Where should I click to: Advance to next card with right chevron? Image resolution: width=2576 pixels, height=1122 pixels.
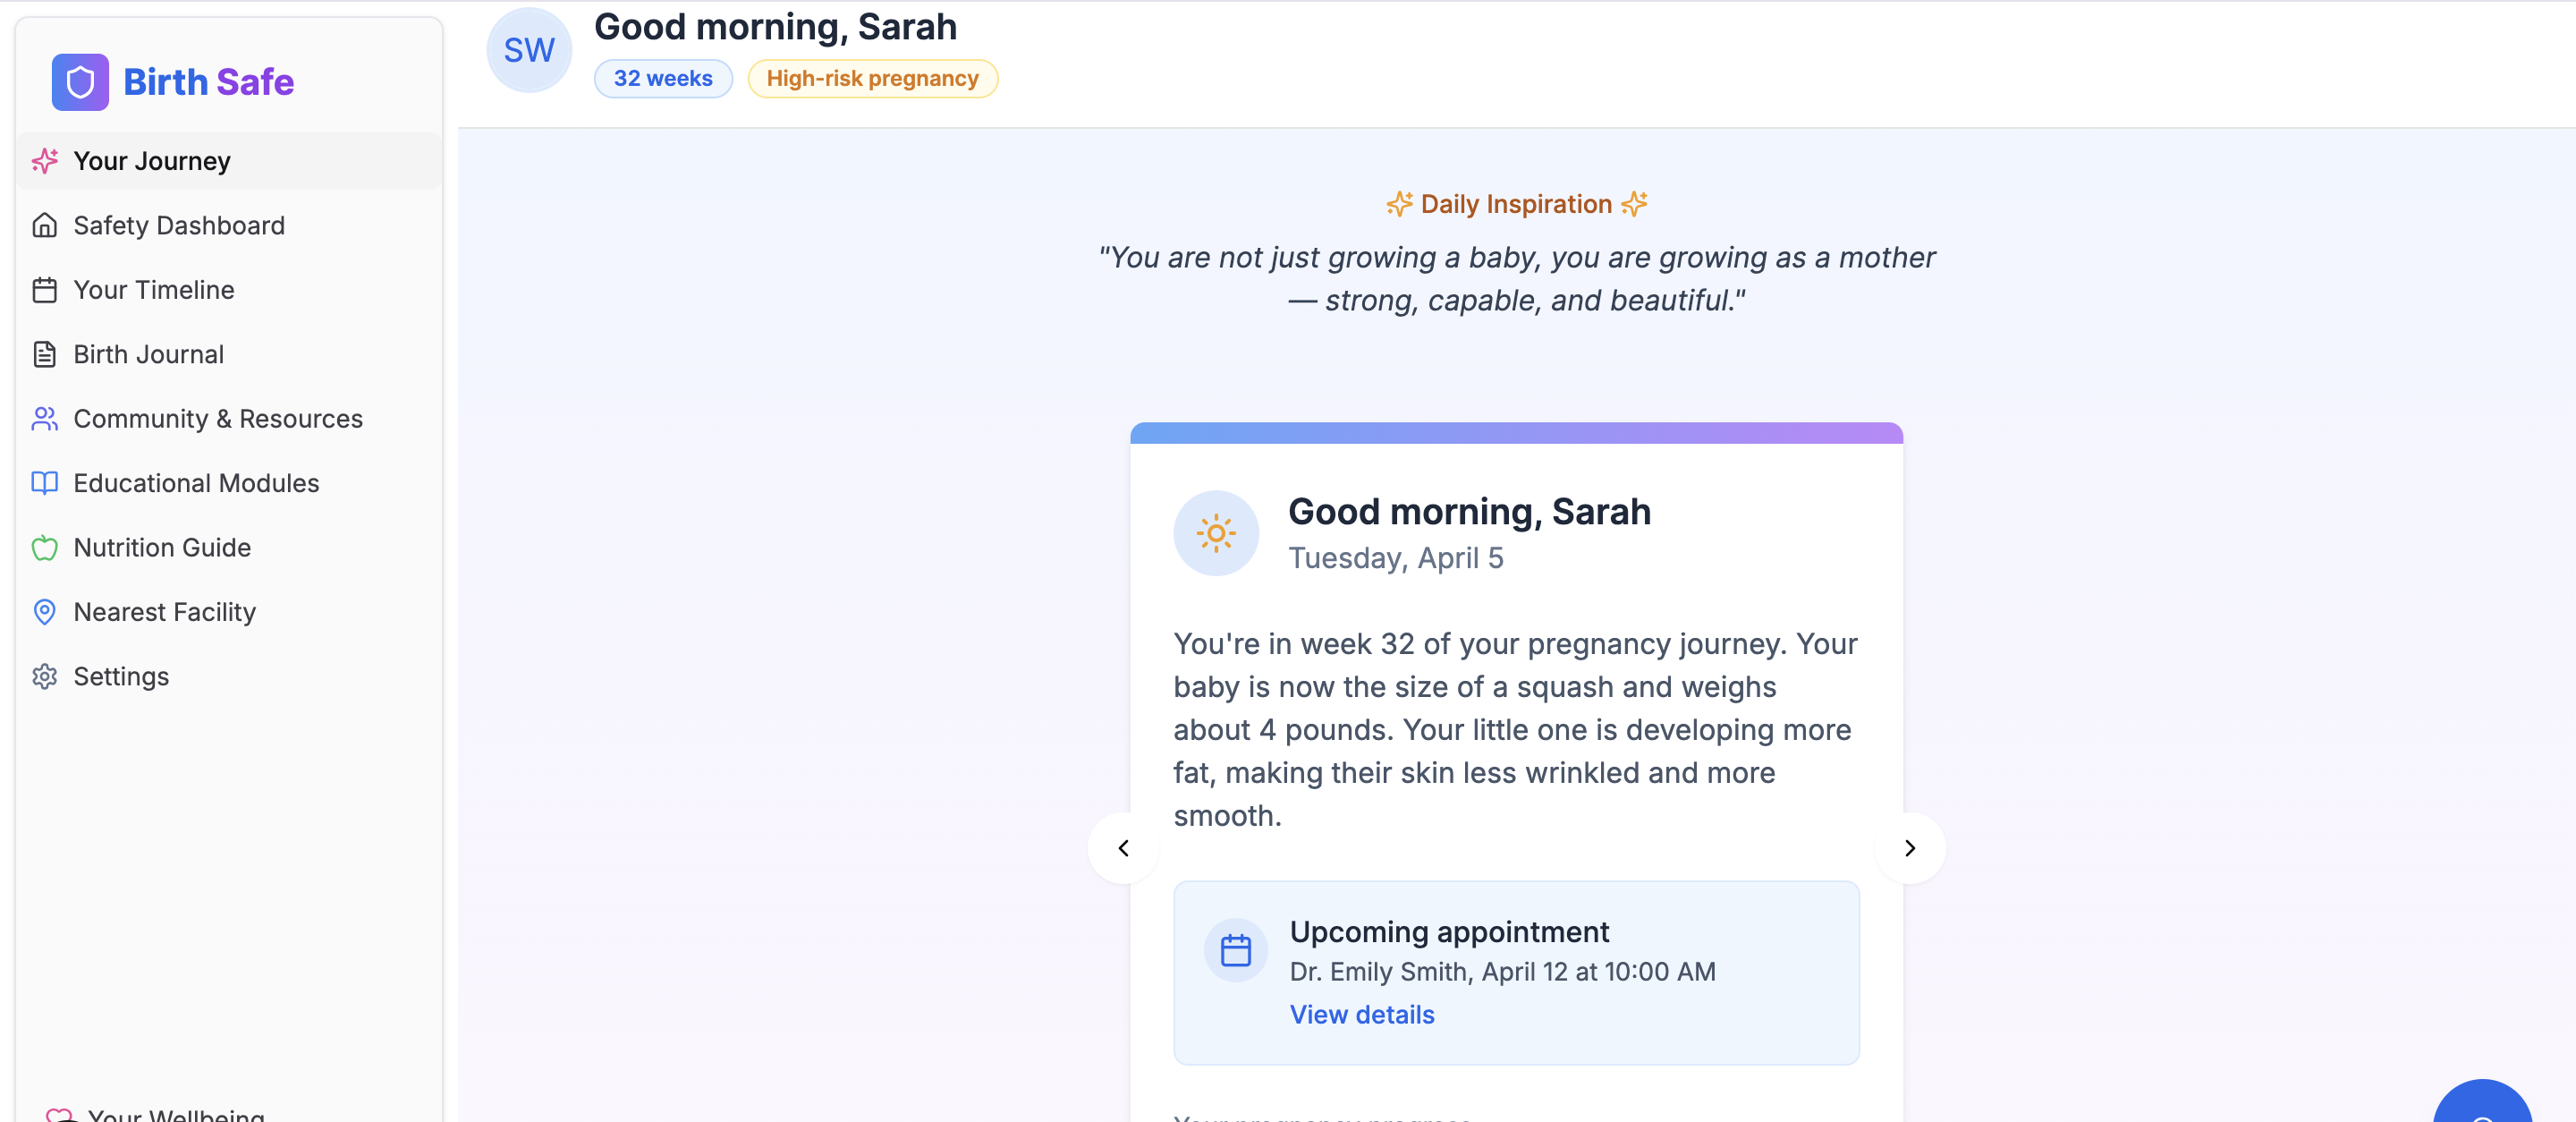(1909, 849)
